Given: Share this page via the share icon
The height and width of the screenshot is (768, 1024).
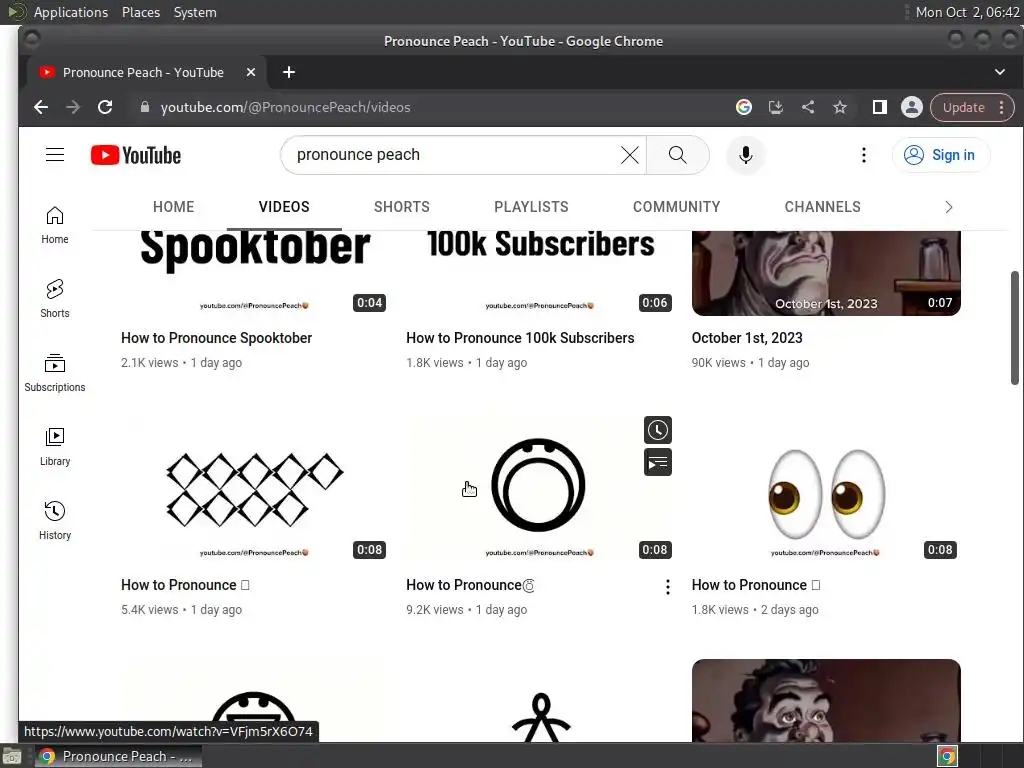Looking at the screenshot, I should [808, 107].
